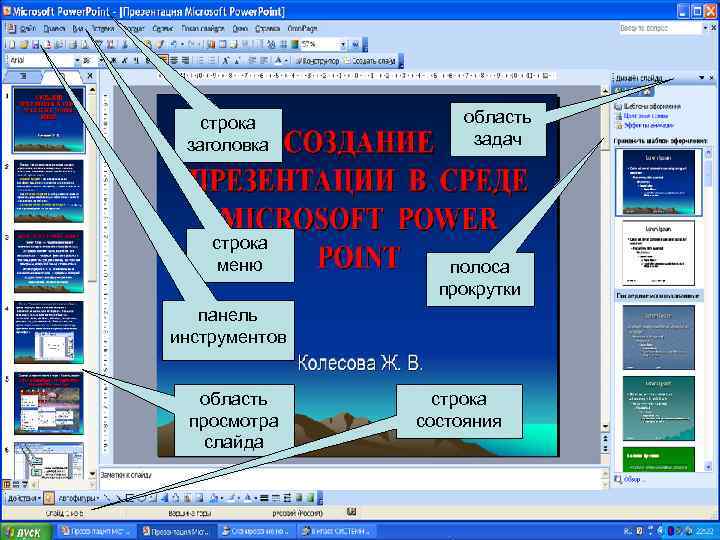Toggle the show grid icon
The width and height of the screenshot is (720, 540).
tap(283, 45)
